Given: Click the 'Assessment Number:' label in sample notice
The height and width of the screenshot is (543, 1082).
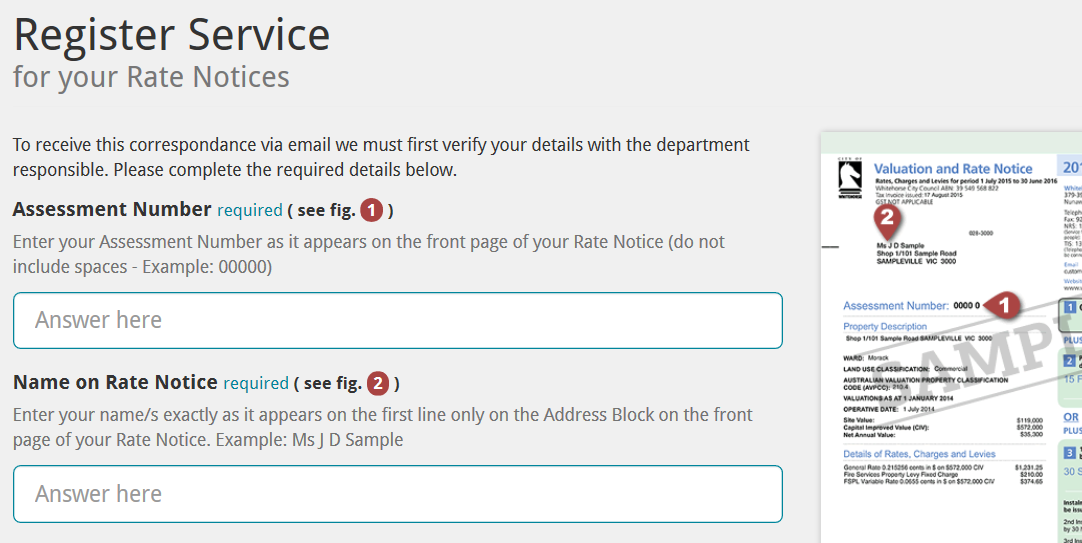Looking at the screenshot, I should [896, 306].
